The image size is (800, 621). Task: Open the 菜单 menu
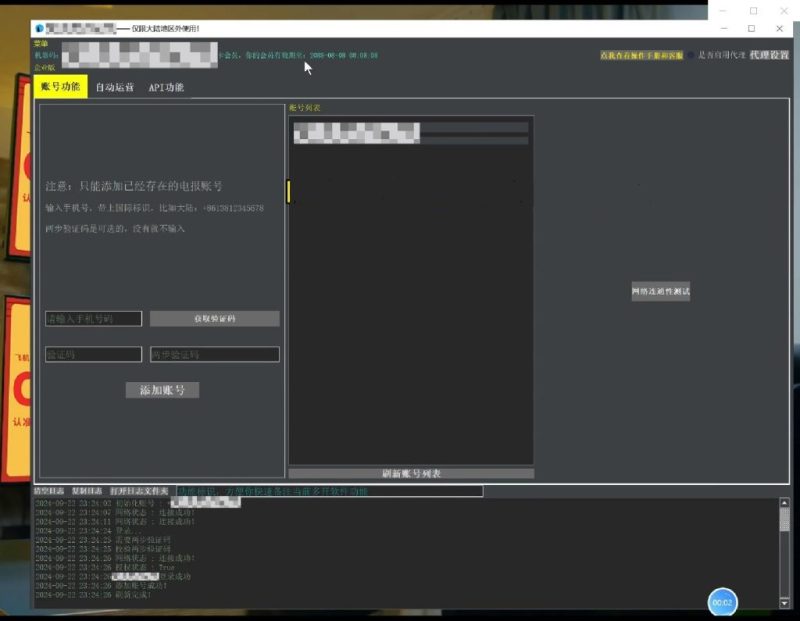point(42,43)
